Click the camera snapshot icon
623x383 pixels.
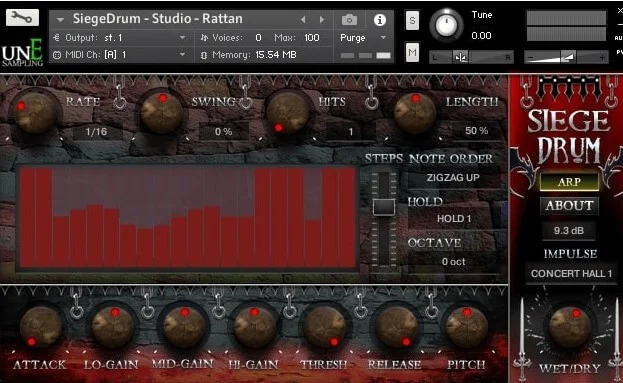[349, 19]
